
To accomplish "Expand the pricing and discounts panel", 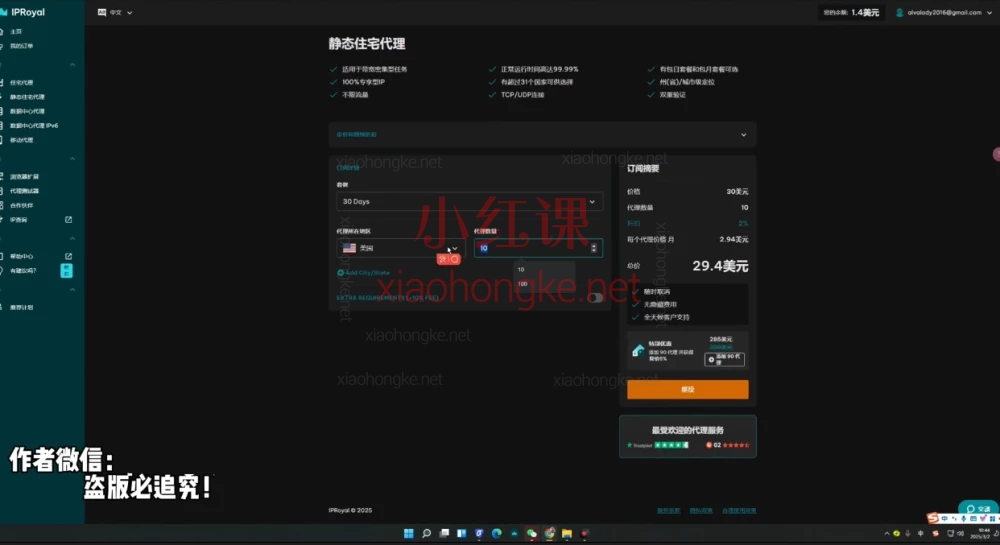I will pyautogui.click(x=542, y=134).
